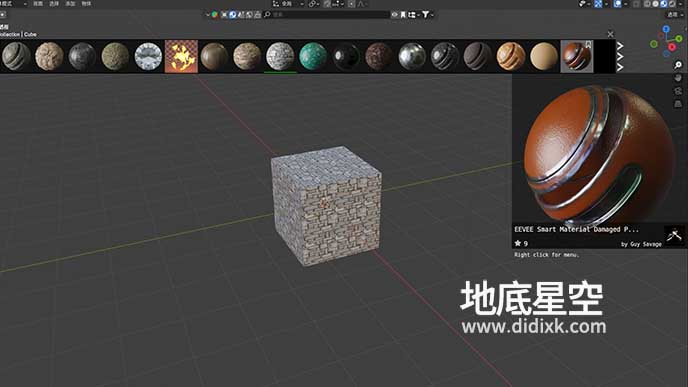688x387 pixels.
Task: Toggle perspective/orthographic view icon
Action: coord(678,104)
